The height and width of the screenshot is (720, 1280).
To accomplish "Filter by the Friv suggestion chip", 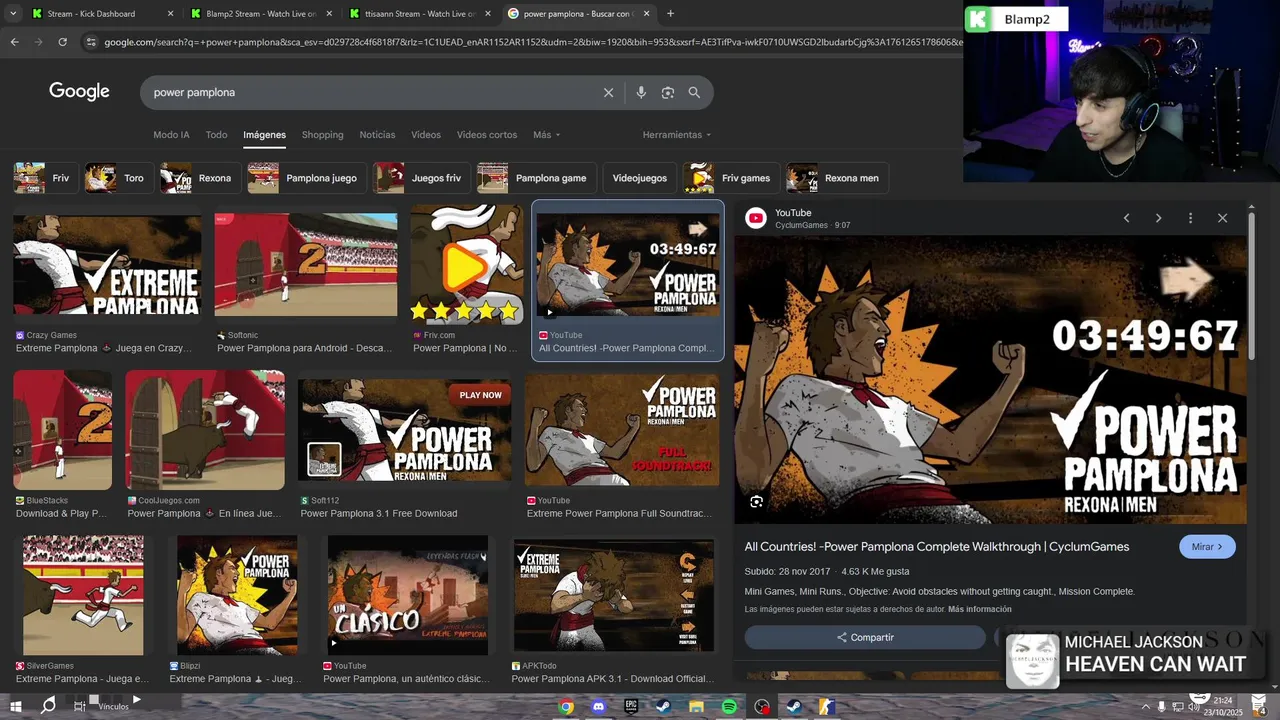I will (46, 178).
